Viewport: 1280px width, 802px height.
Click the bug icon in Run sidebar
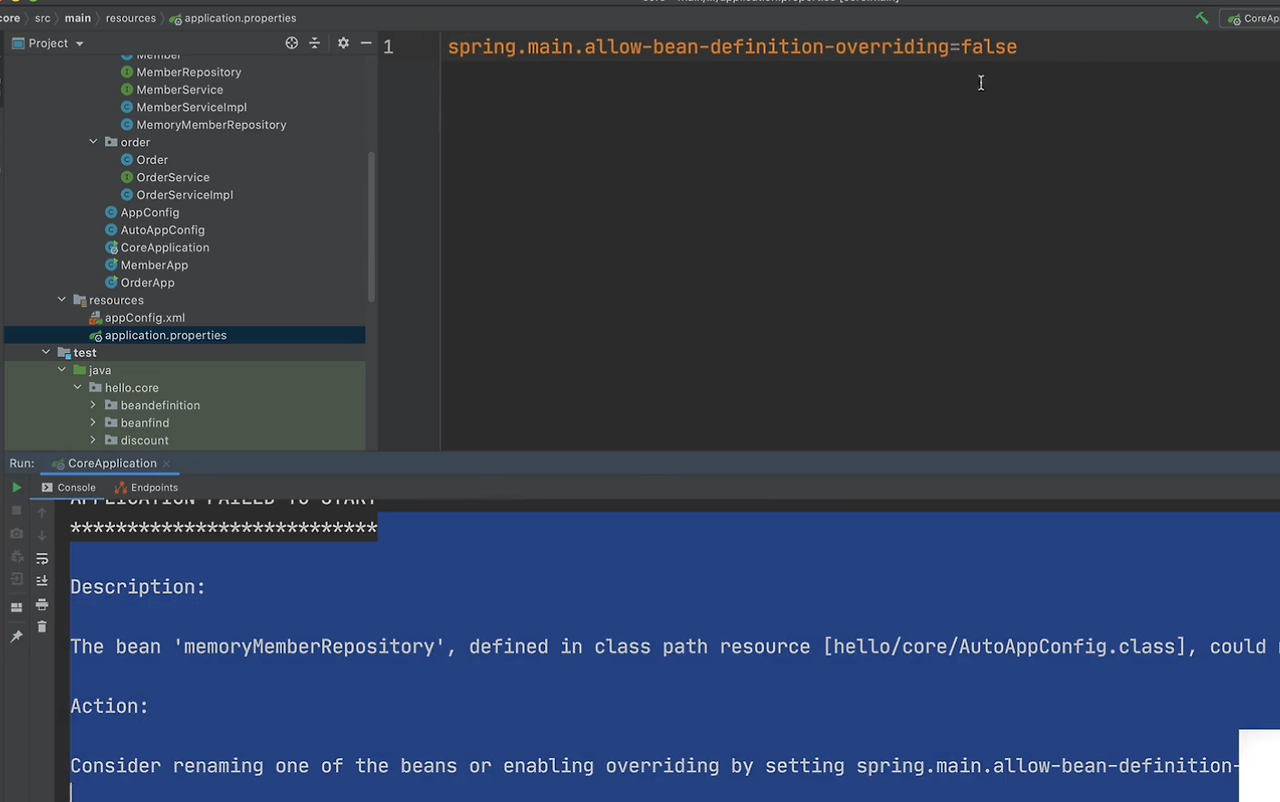coord(16,556)
